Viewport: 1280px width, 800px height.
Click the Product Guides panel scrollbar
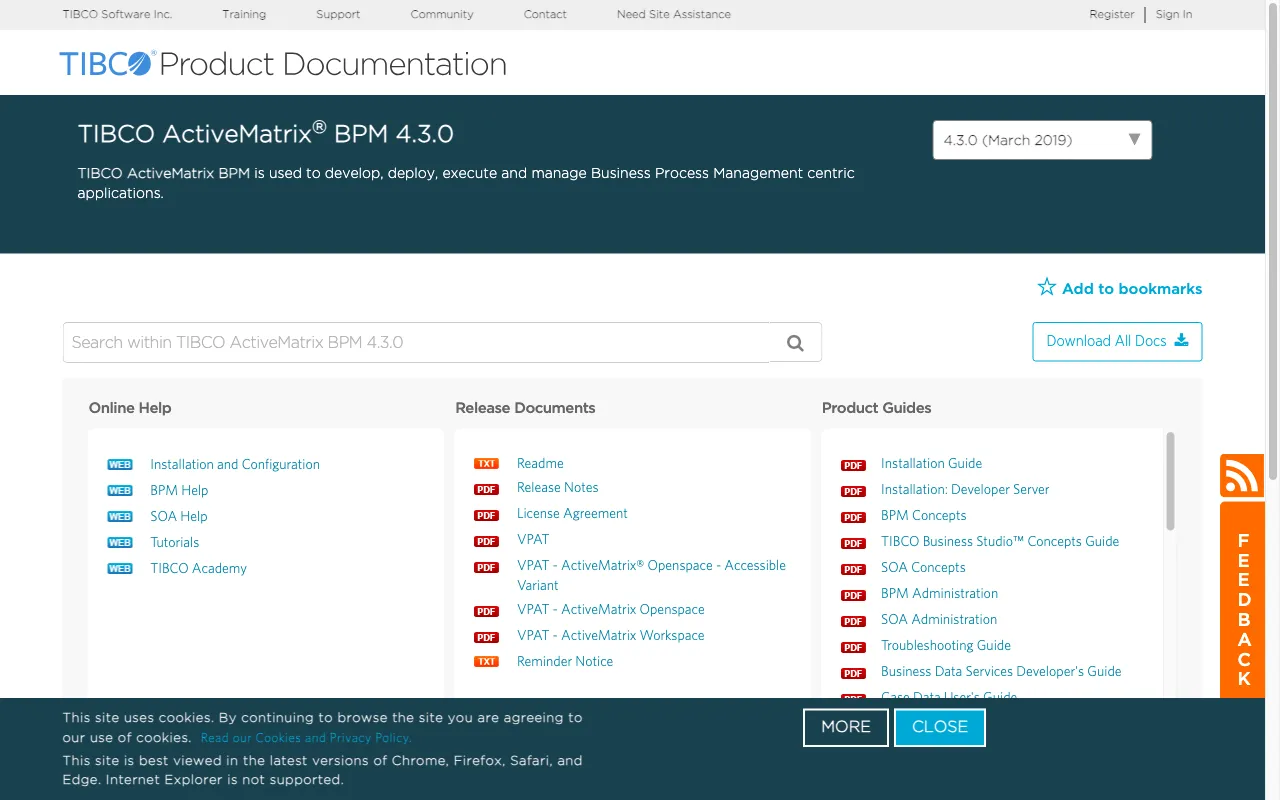click(1170, 481)
